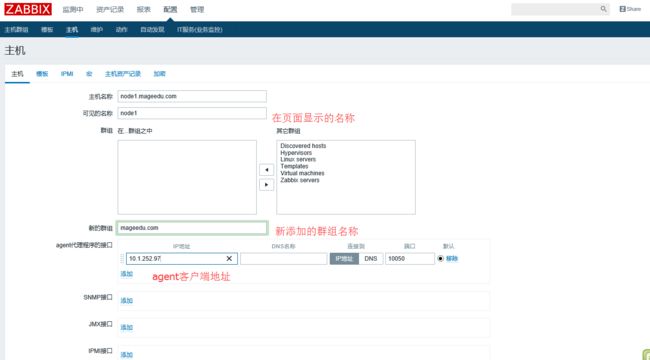Viewport: 650px width, 360px height.
Task: Click the search magnifier icon
Action: (x=603, y=9)
